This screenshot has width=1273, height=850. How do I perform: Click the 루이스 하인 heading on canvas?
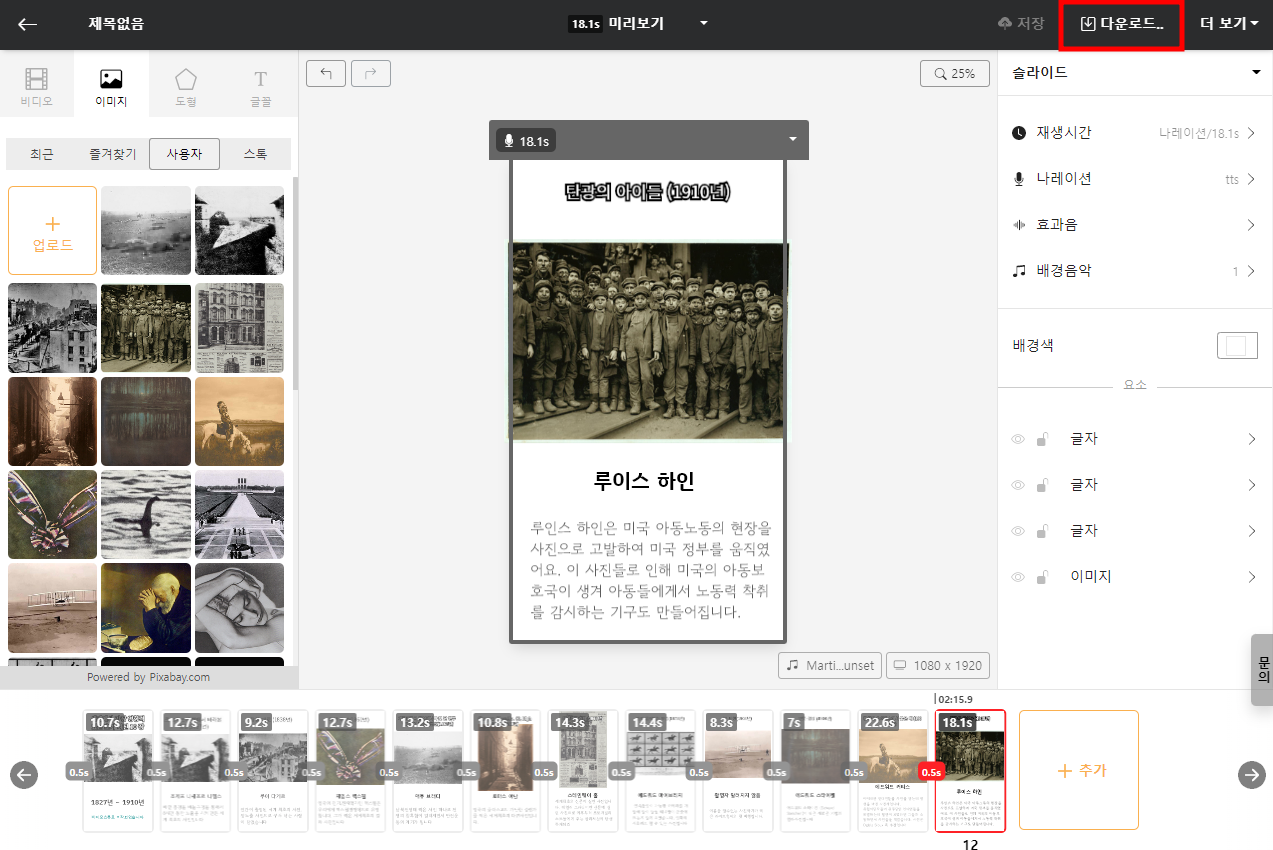click(x=644, y=481)
